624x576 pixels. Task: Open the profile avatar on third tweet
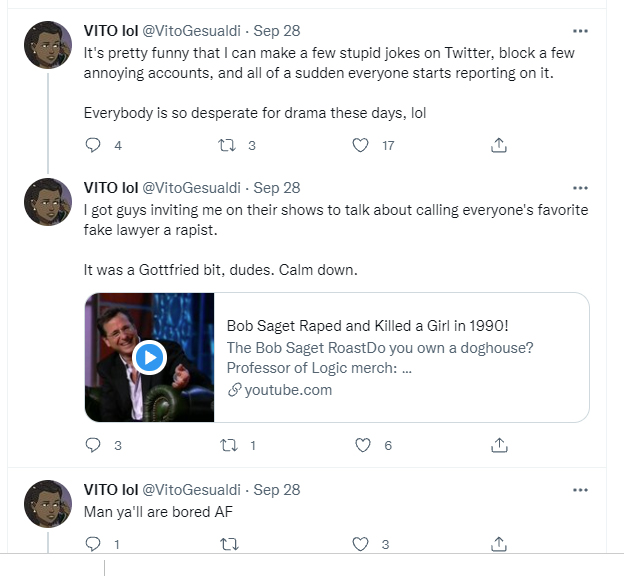pos(47,503)
